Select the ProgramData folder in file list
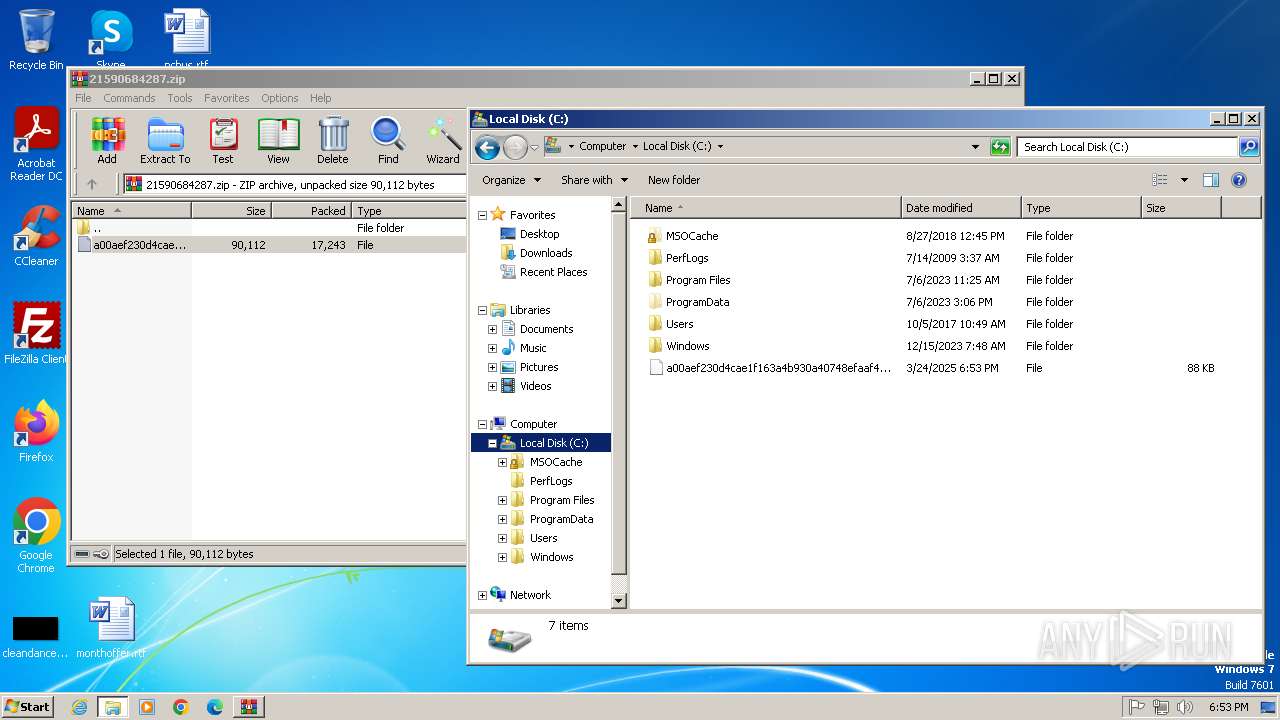 [x=697, y=302]
